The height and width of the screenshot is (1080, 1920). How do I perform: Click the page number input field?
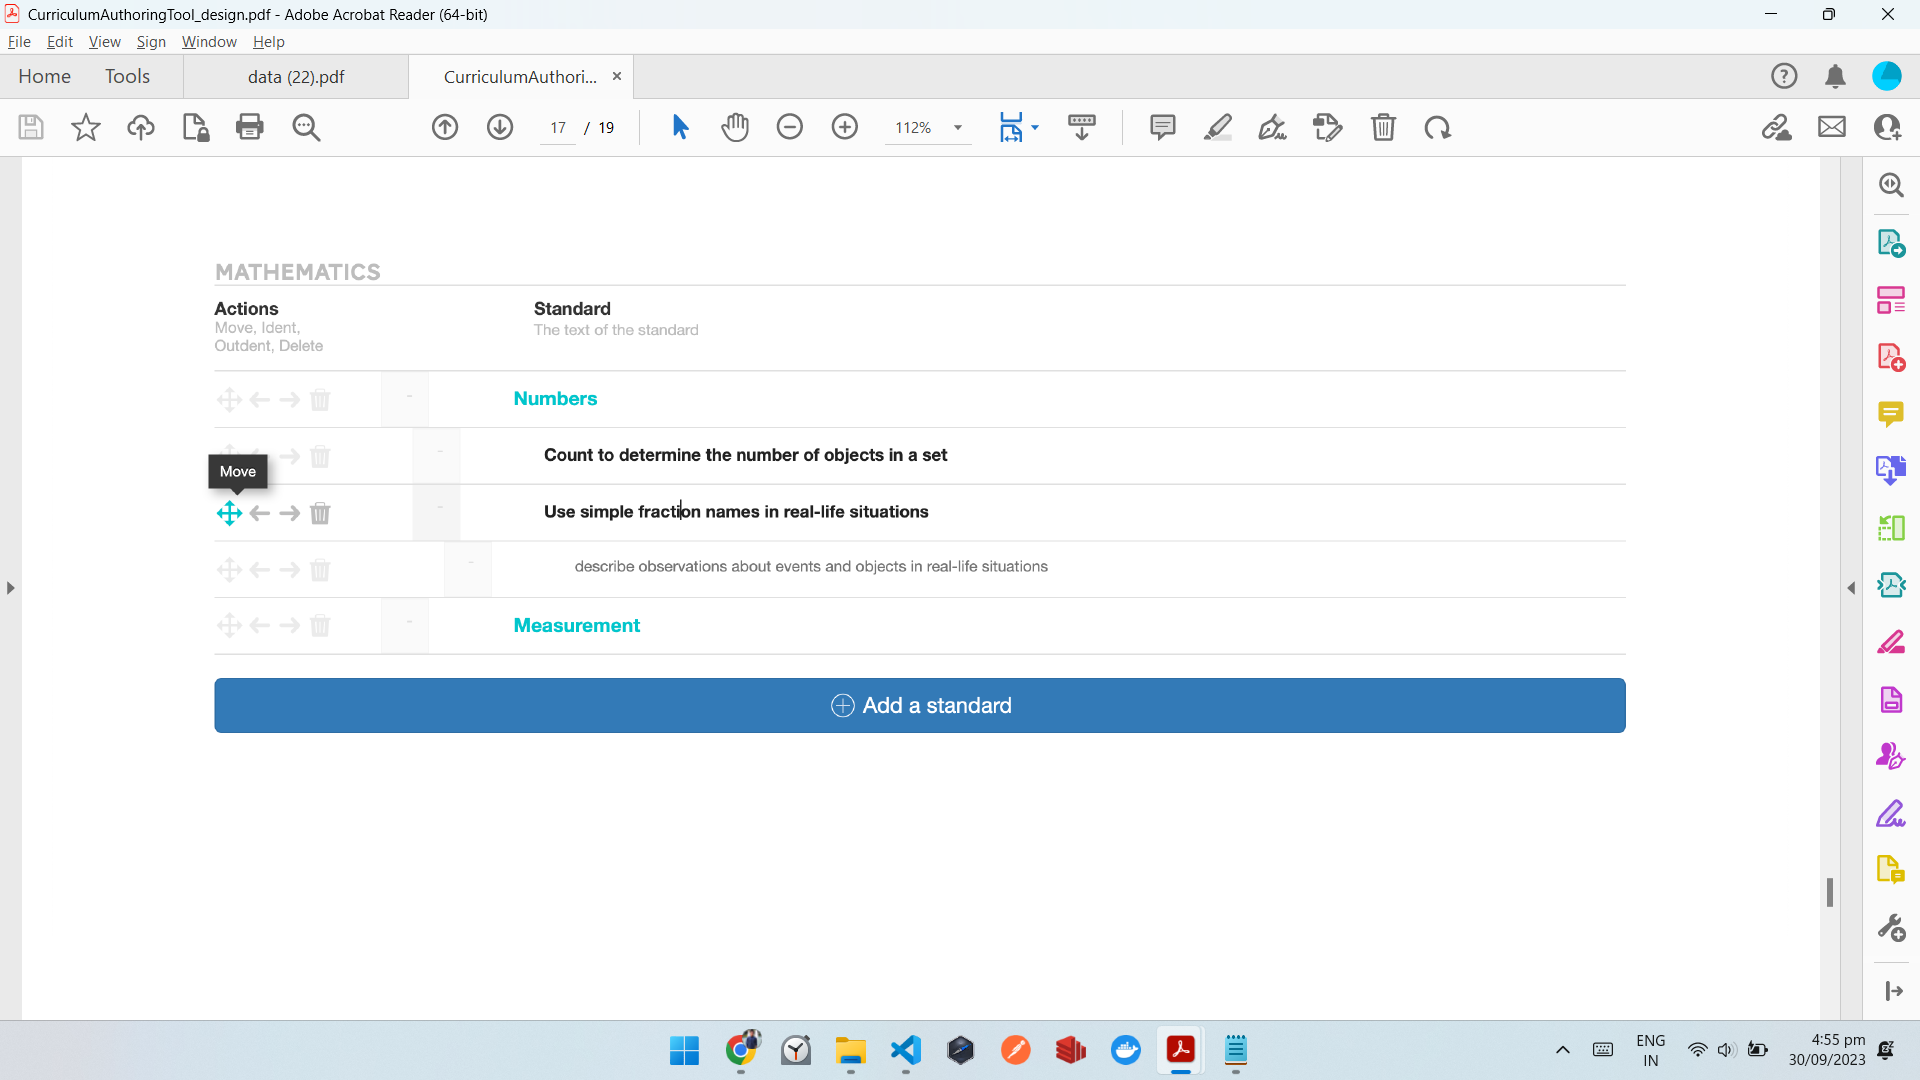[x=557, y=127]
